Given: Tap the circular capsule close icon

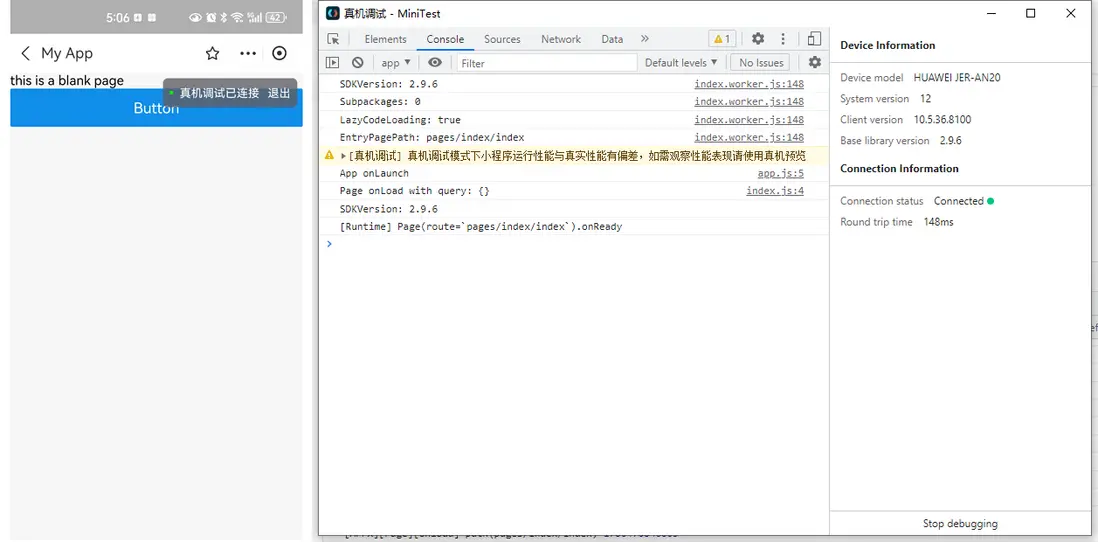Looking at the screenshot, I should 279,53.
